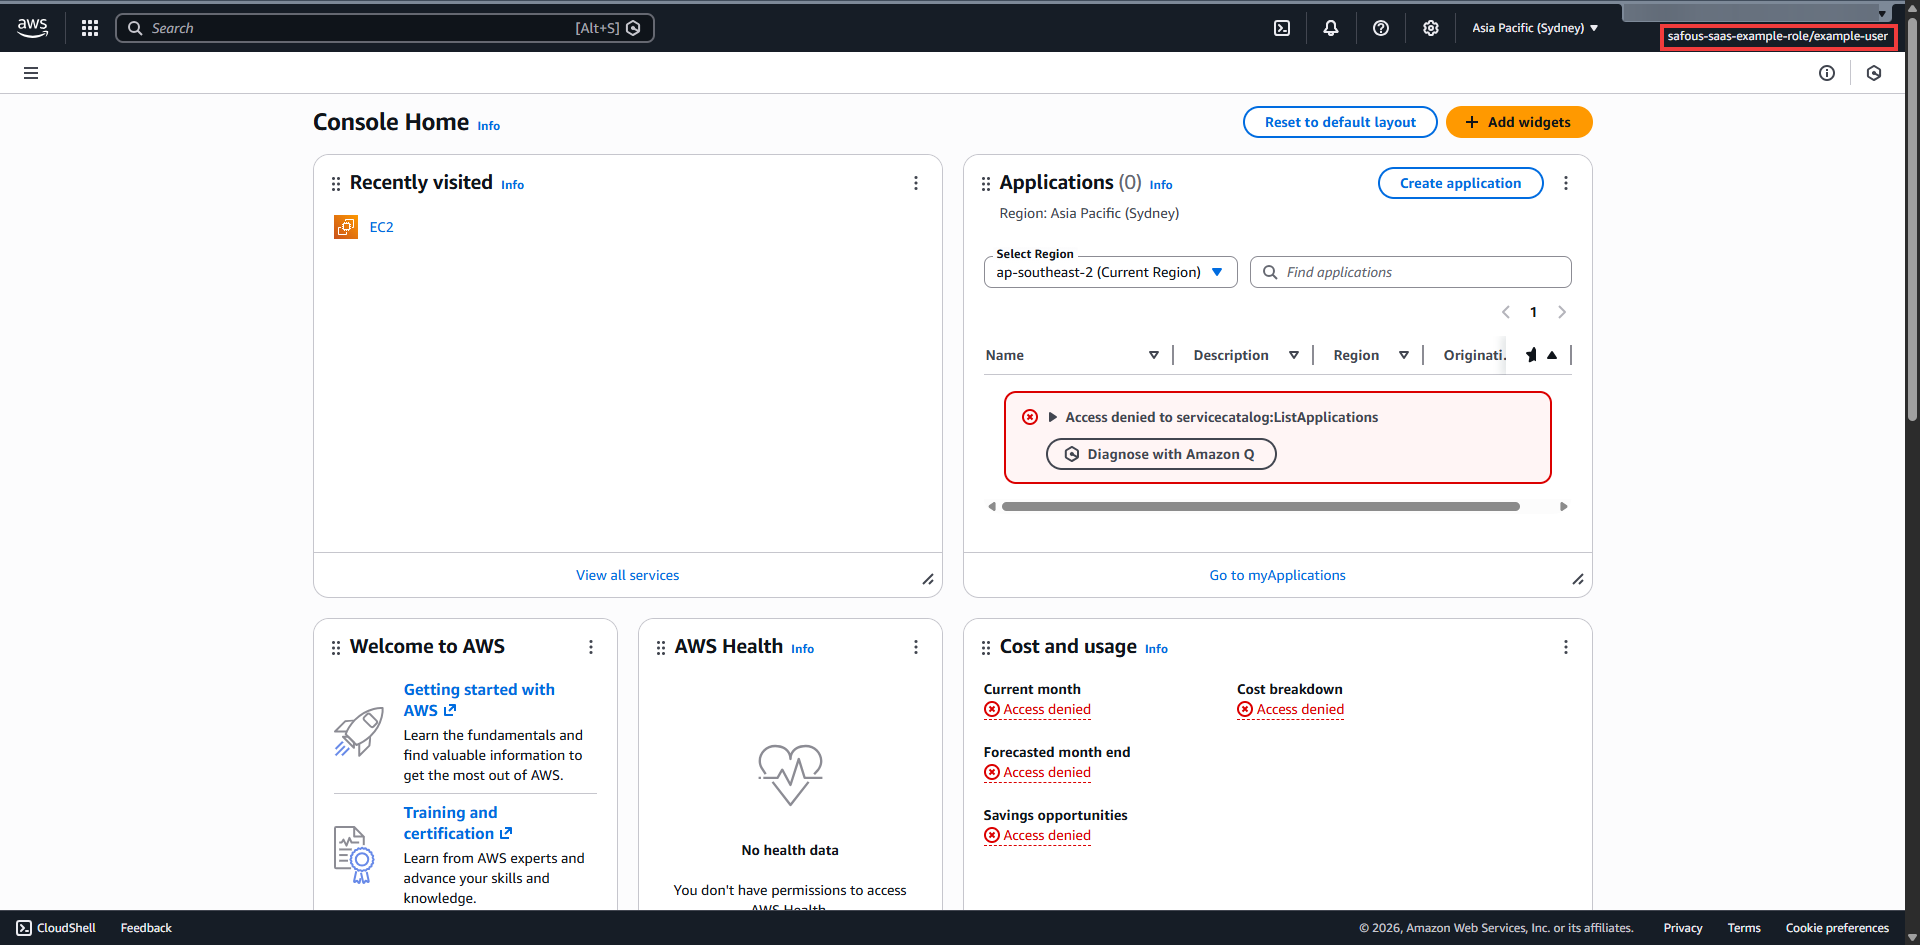Launch CloudShell from top navigation bar
The image size is (1920, 945).
click(1281, 28)
